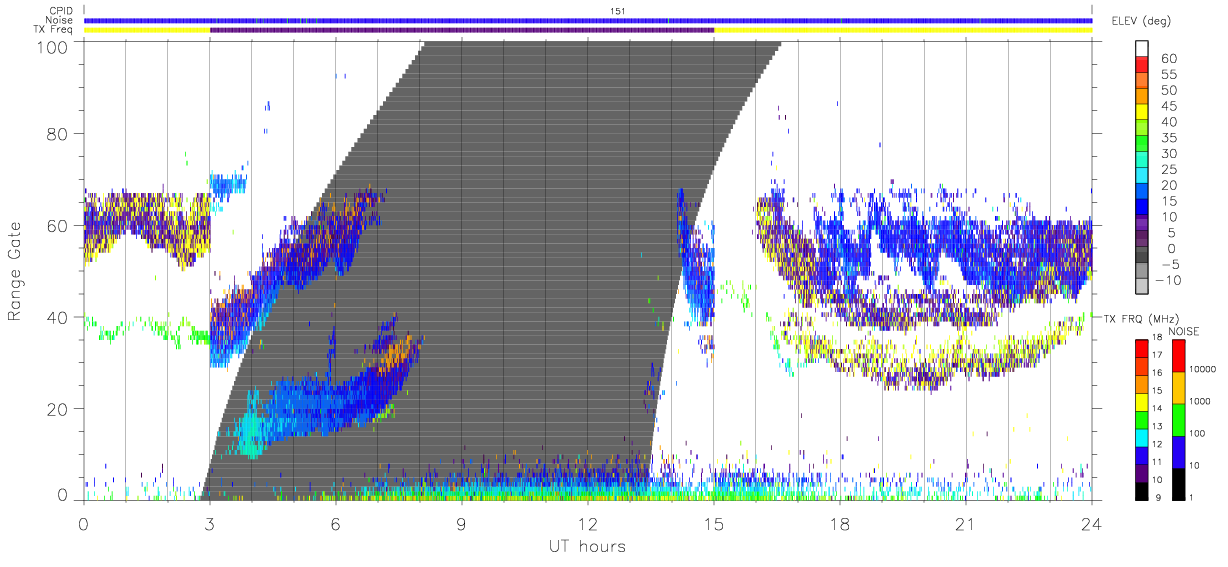This screenshot has width=1228, height=567.
Task: Click the 55 label on ELEV scale
Action: coord(1168,74)
